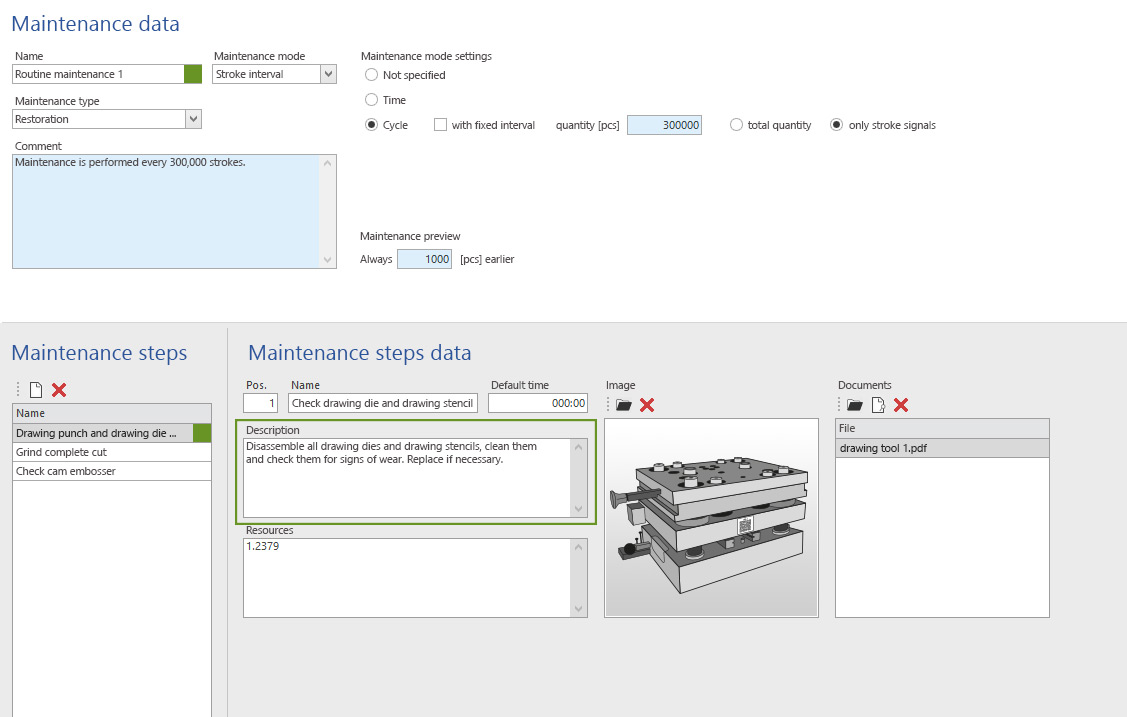Select the 'Not specified' radio button
The height and width of the screenshot is (717, 1127).
[372, 75]
